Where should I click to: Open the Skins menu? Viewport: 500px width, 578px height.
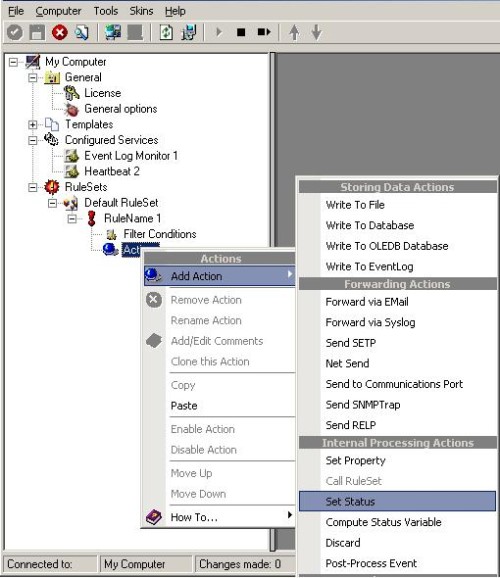pos(141,11)
